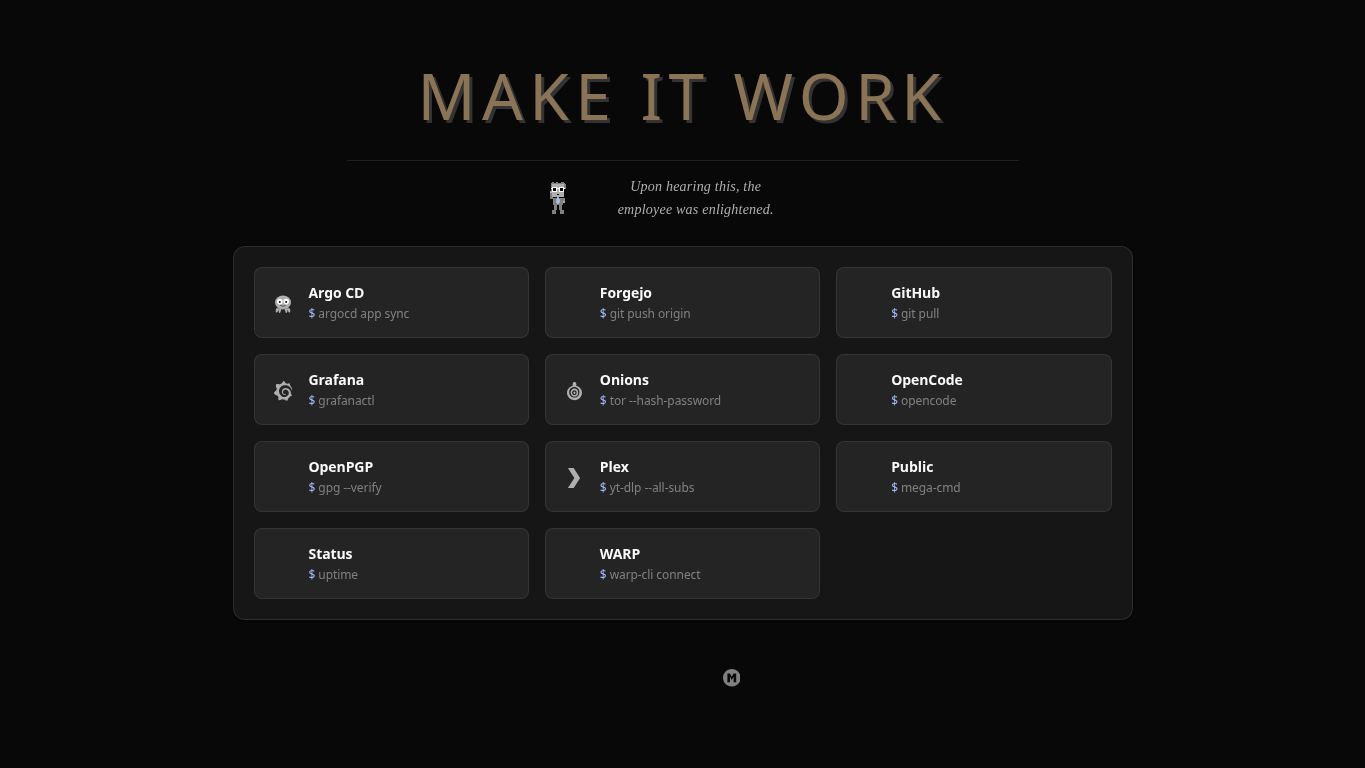Go to the OpenCode card
This screenshot has height=768, width=1365.
[x=974, y=389]
